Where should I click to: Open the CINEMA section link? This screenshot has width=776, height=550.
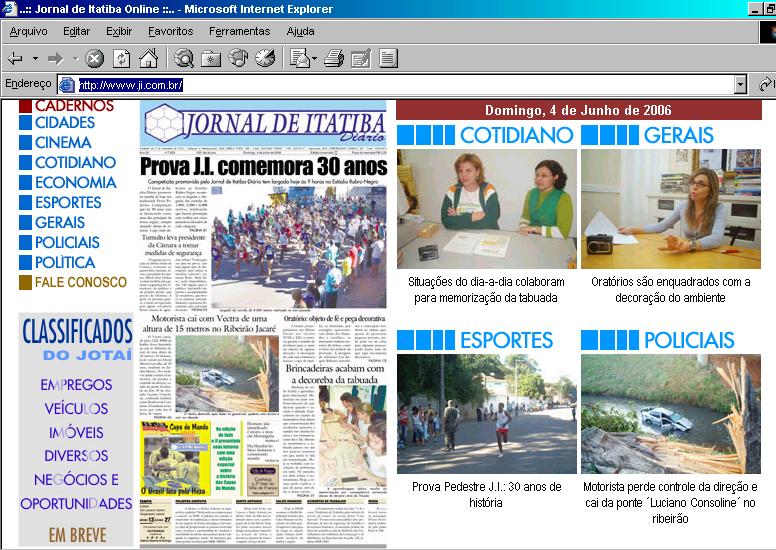click(63, 142)
